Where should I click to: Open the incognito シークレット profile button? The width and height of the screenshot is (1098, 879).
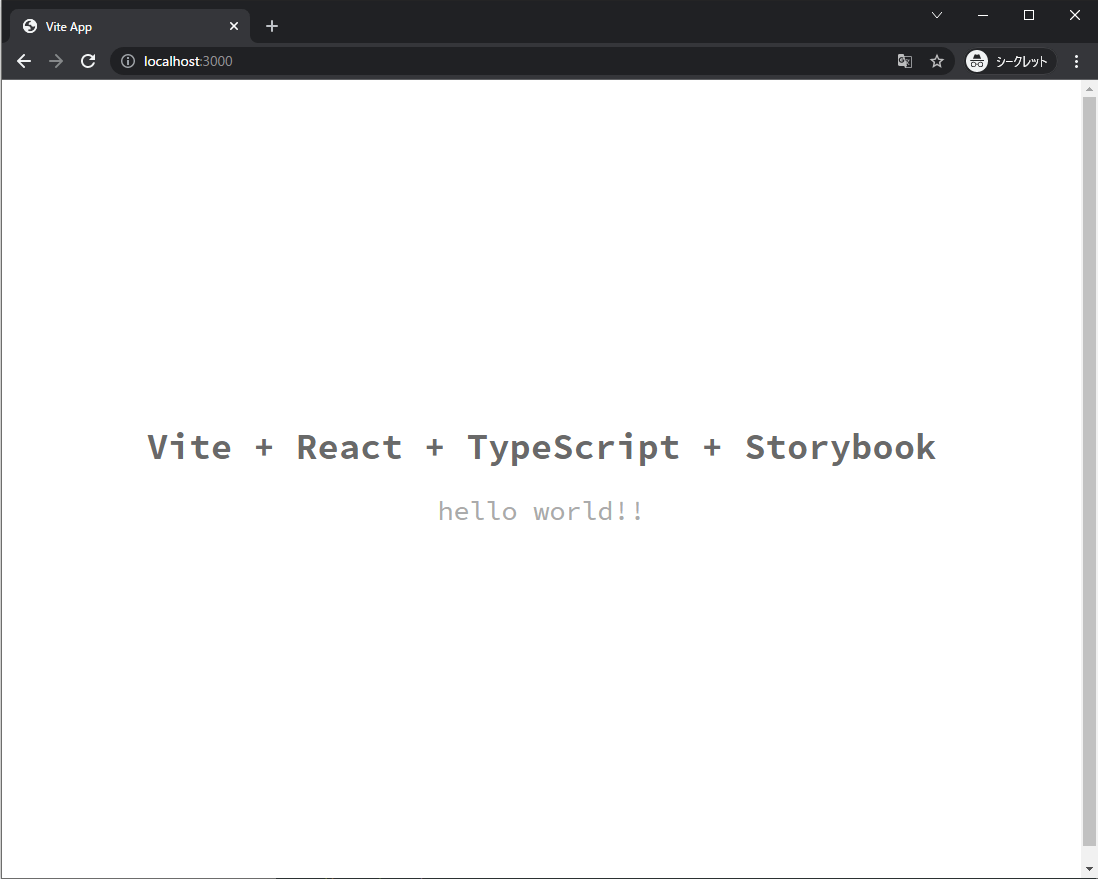click(x=1008, y=62)
